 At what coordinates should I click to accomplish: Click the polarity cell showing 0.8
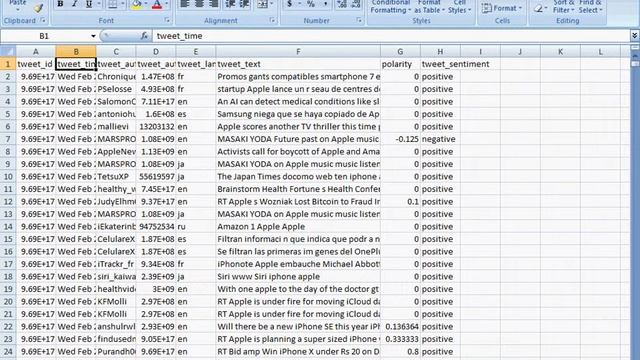tap(400, 351)
